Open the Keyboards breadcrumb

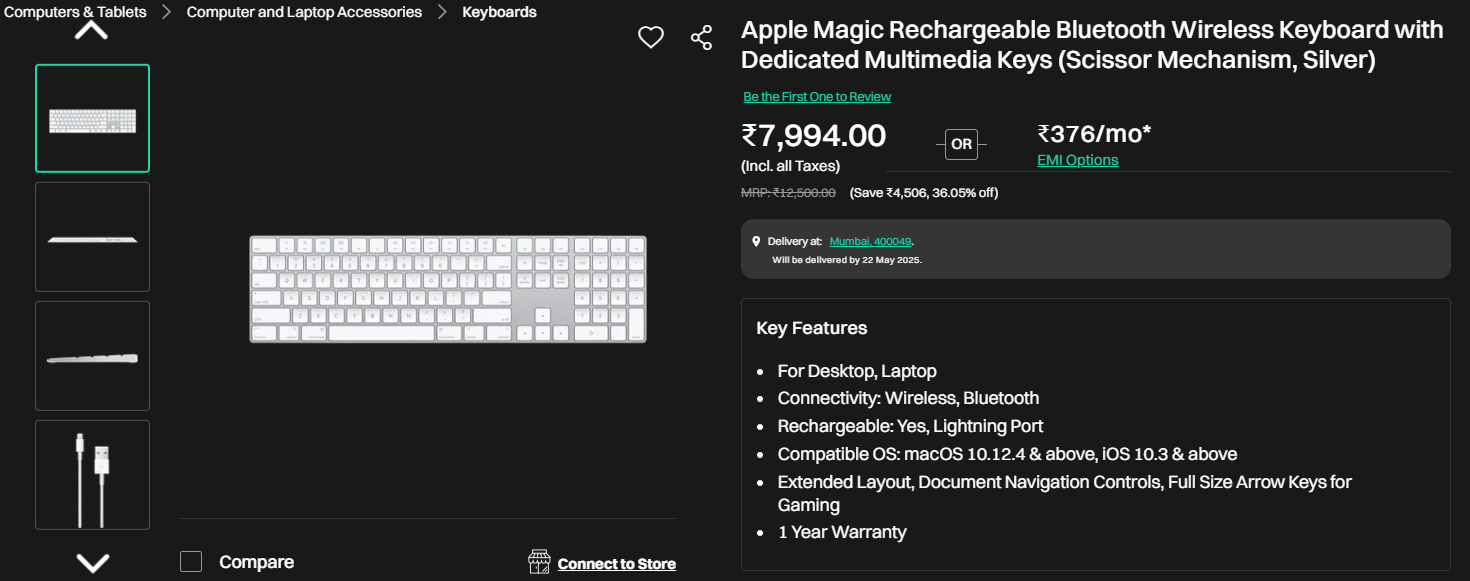(499, 12)
